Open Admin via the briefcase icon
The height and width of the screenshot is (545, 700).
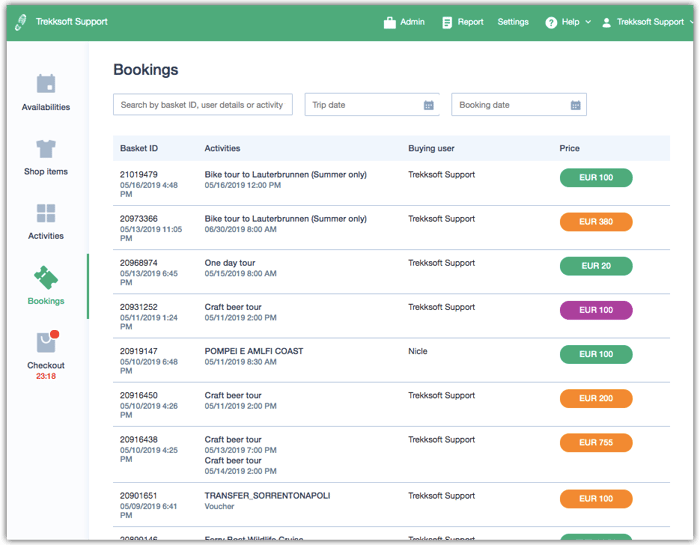390,22
